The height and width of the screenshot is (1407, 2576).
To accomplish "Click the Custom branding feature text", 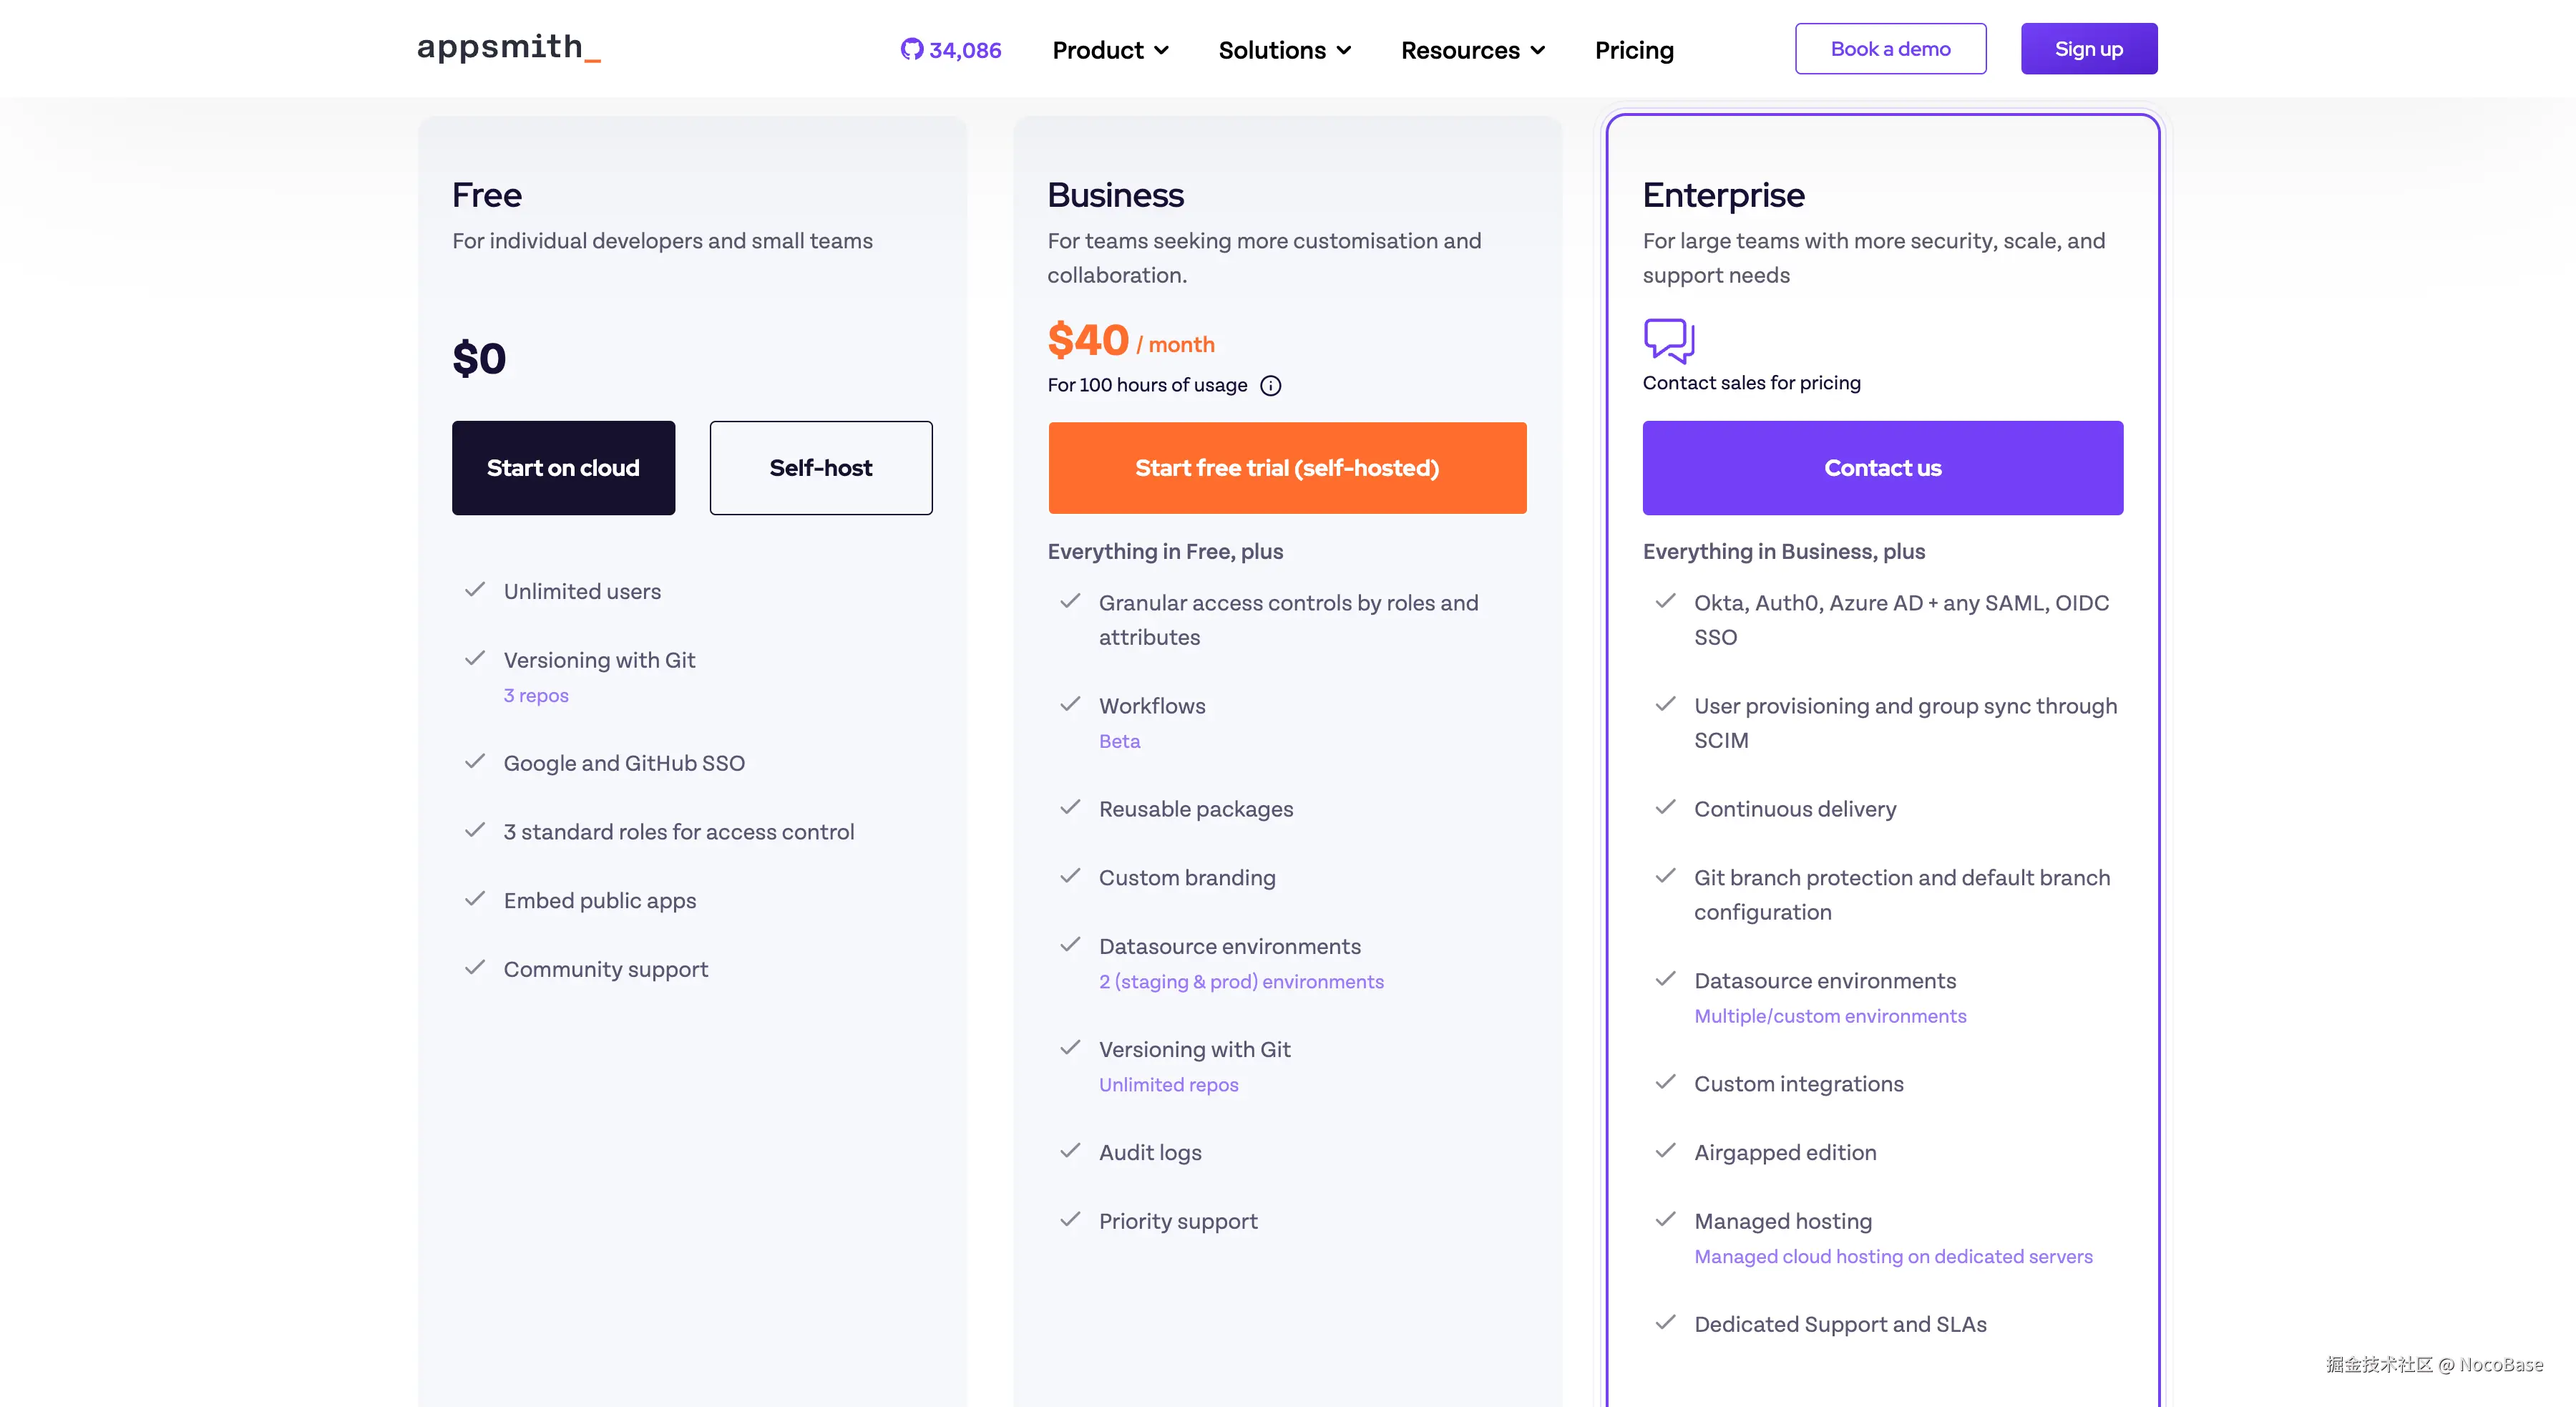I will 1187,878.
